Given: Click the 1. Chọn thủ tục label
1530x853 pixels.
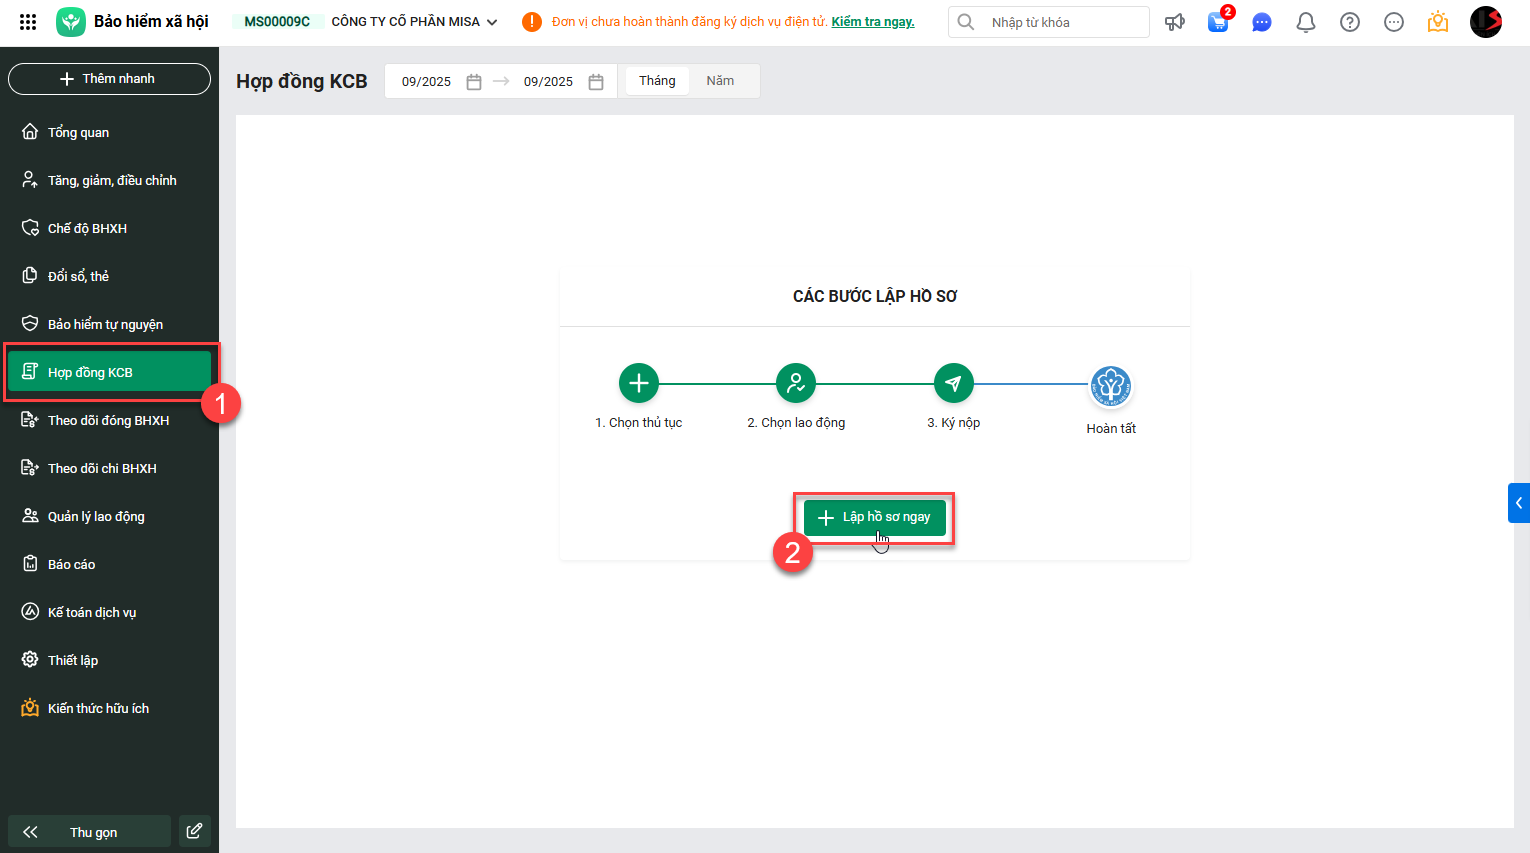Looking at the screenshot, I should [639, 423].
